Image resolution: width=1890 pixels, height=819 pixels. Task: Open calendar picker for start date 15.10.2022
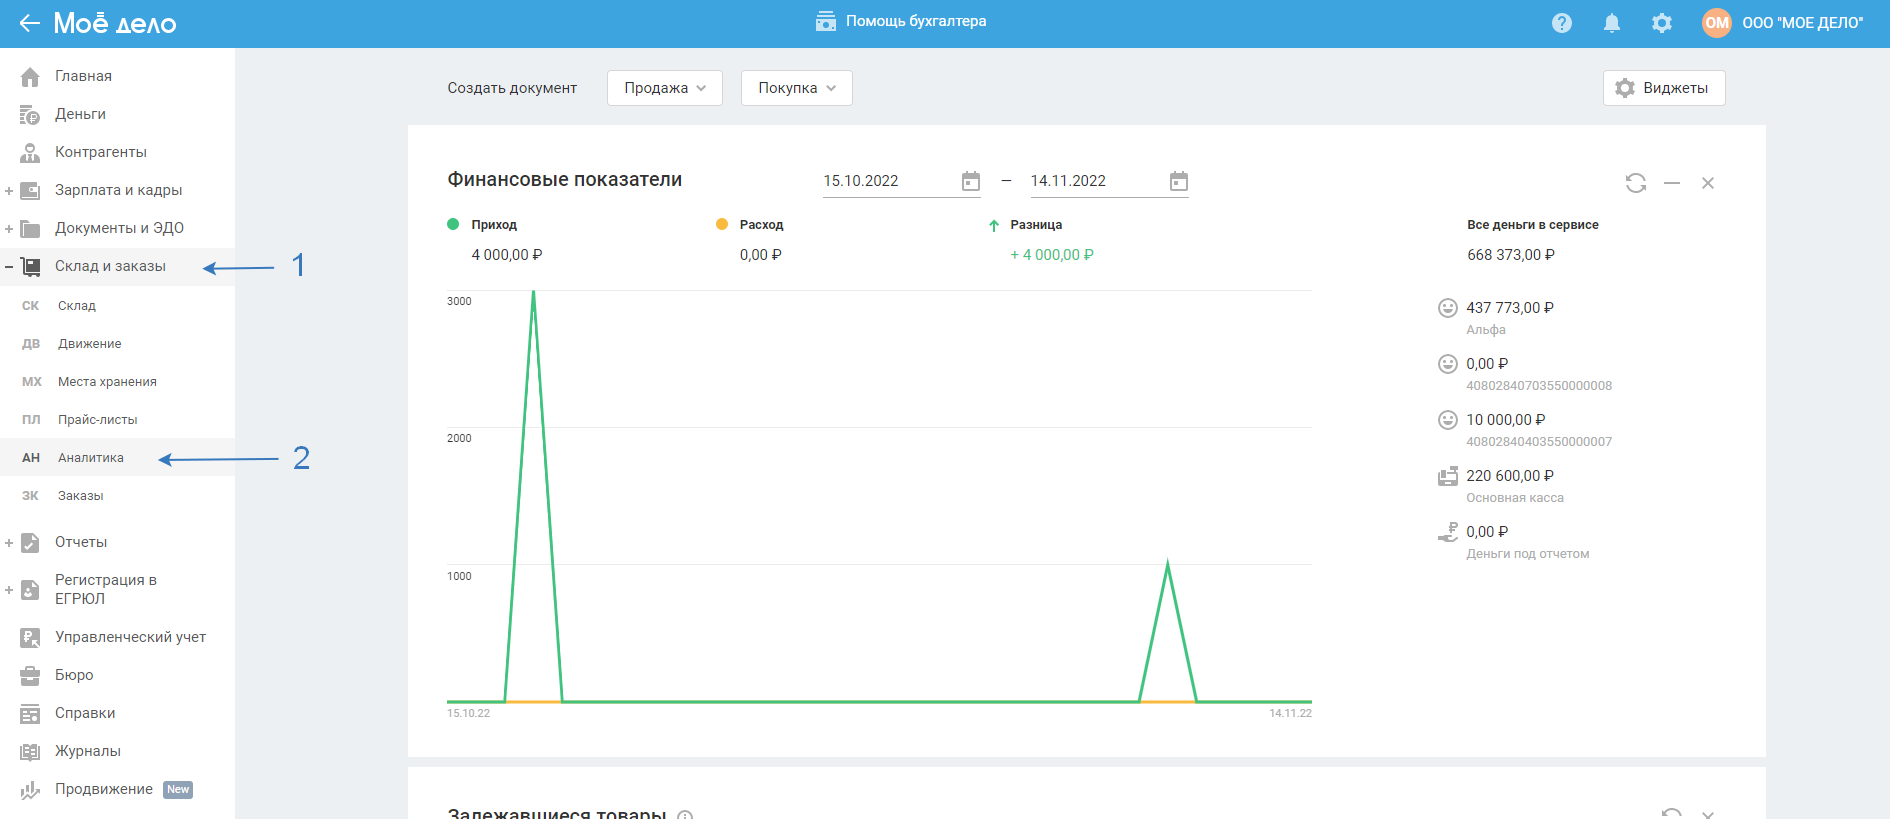[x=970, y=181]
